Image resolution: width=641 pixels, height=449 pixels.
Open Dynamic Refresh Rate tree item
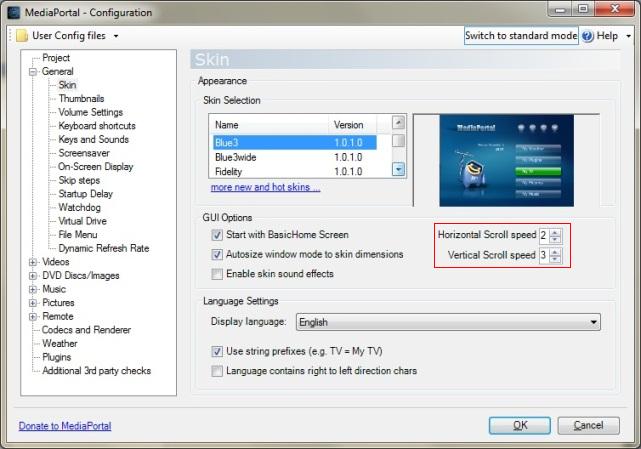[104, 248]
